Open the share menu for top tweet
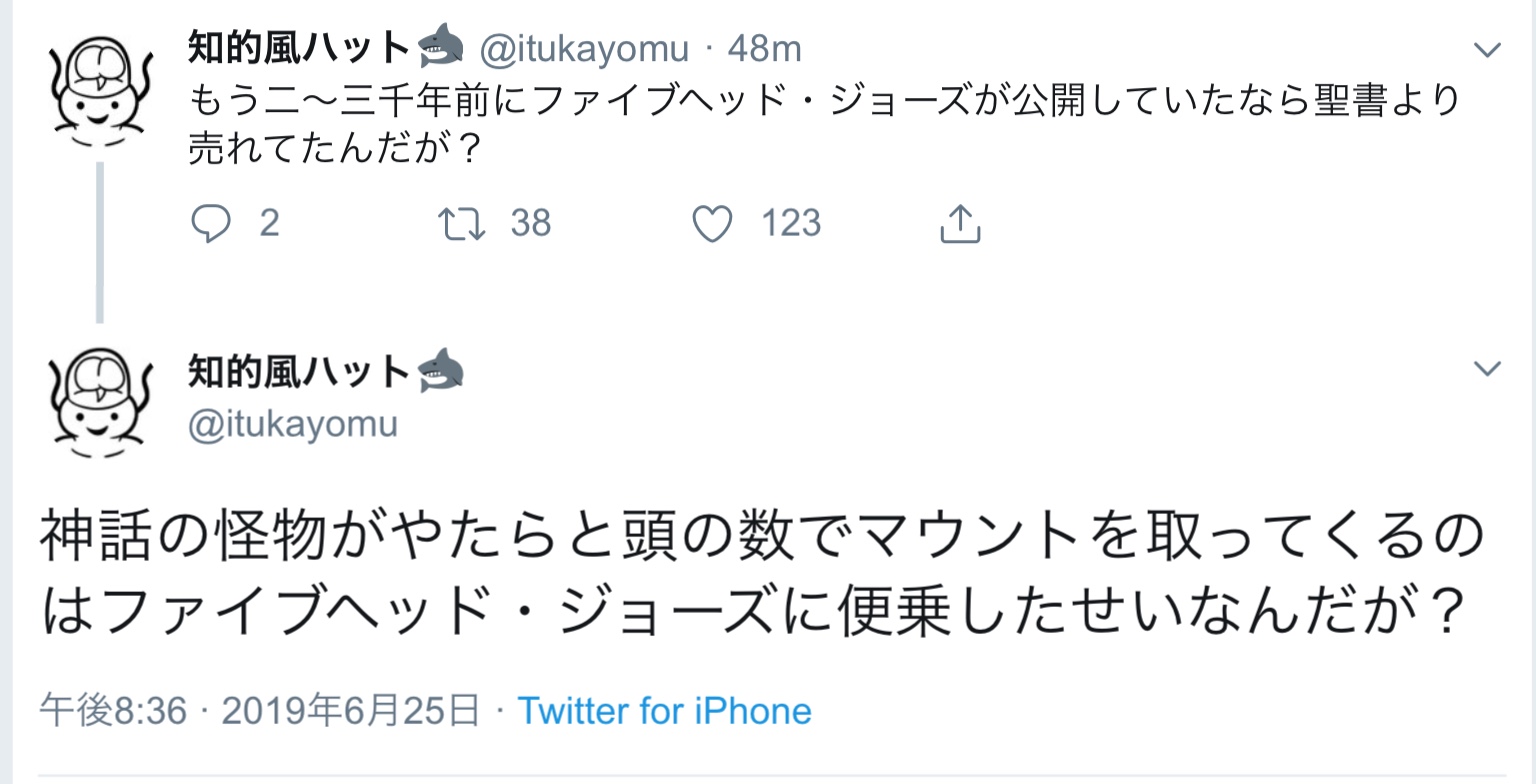Image resolution: width=1536 pixels, height=784 pixels. [960, 224]
